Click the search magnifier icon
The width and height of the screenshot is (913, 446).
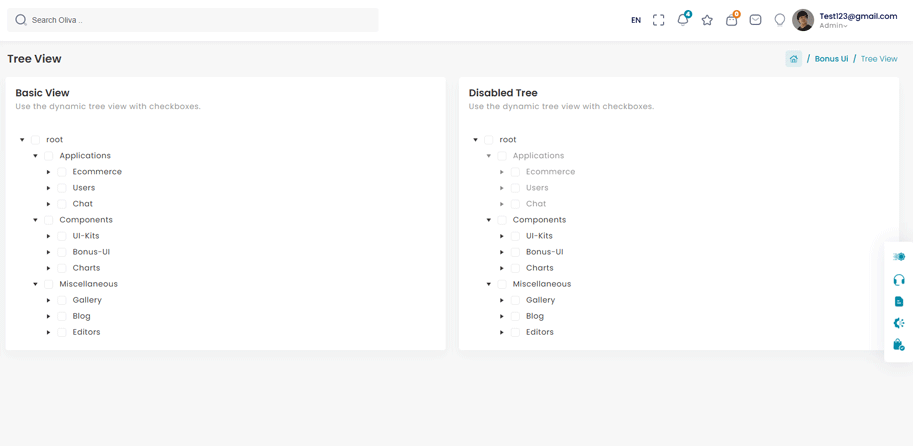click(x=21, y=20)
